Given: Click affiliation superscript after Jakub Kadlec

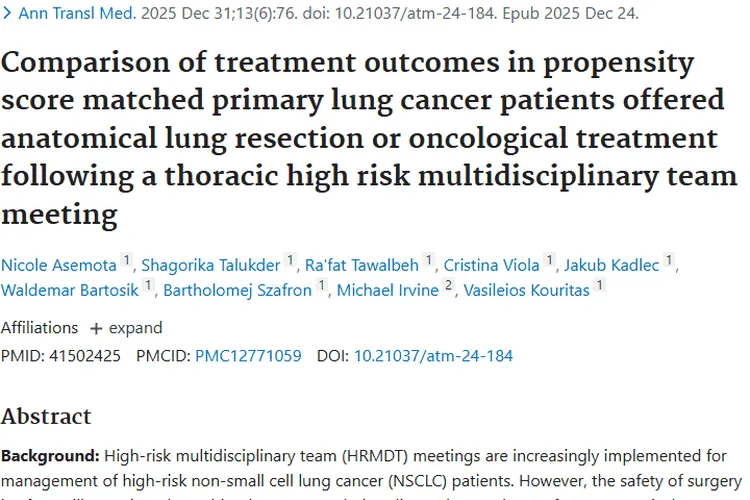Looking at the screenshot, I should [670, 261].
